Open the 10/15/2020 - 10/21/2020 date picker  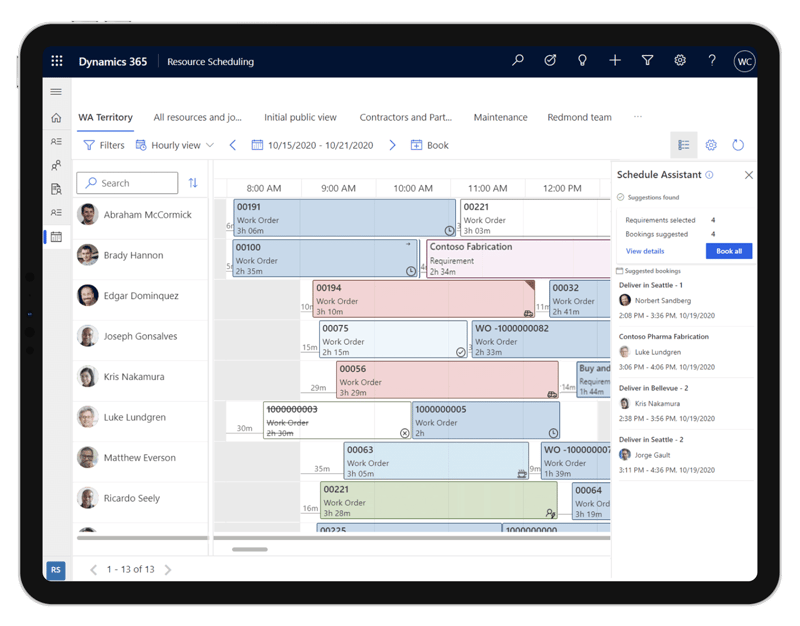pyautogui.click(x=312, y=145)
